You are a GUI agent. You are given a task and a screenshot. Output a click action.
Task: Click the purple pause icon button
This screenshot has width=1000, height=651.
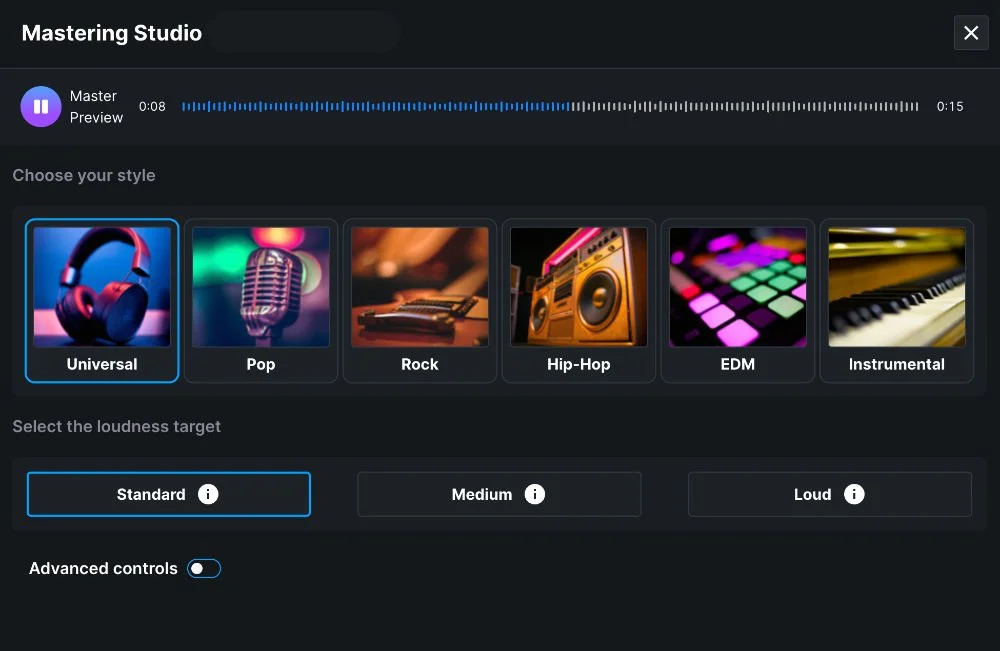coord(41,105)
